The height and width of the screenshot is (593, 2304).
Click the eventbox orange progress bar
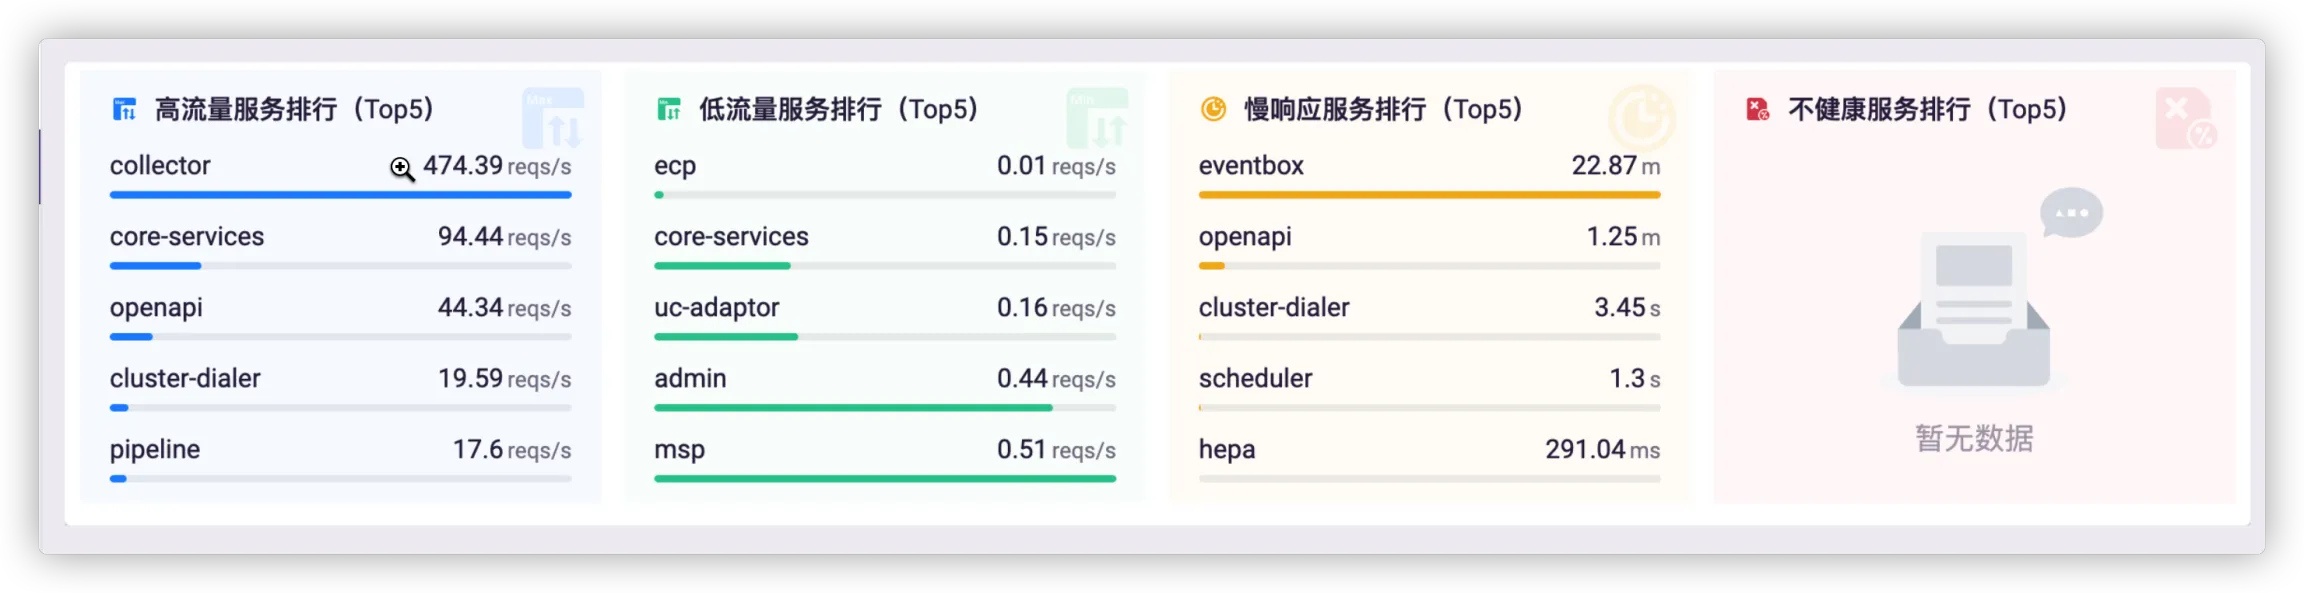[x=1429, y=195]
